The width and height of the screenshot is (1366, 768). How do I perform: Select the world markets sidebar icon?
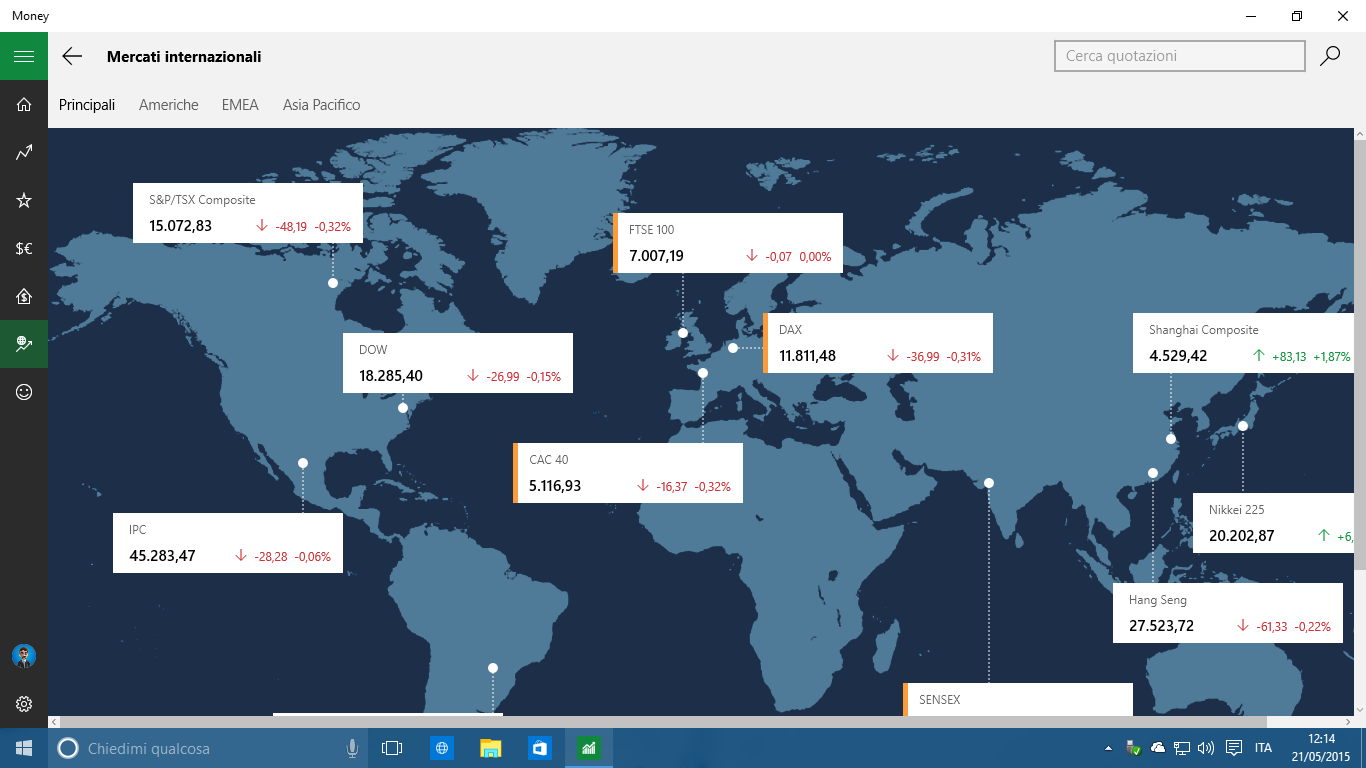pyautogui.click(x=24, y=344)
